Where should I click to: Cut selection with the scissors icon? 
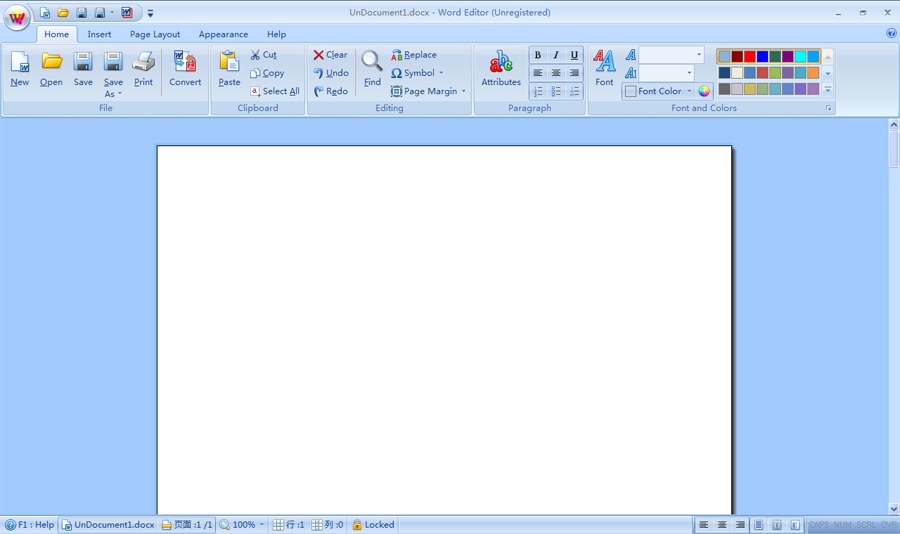coord(255,55)
